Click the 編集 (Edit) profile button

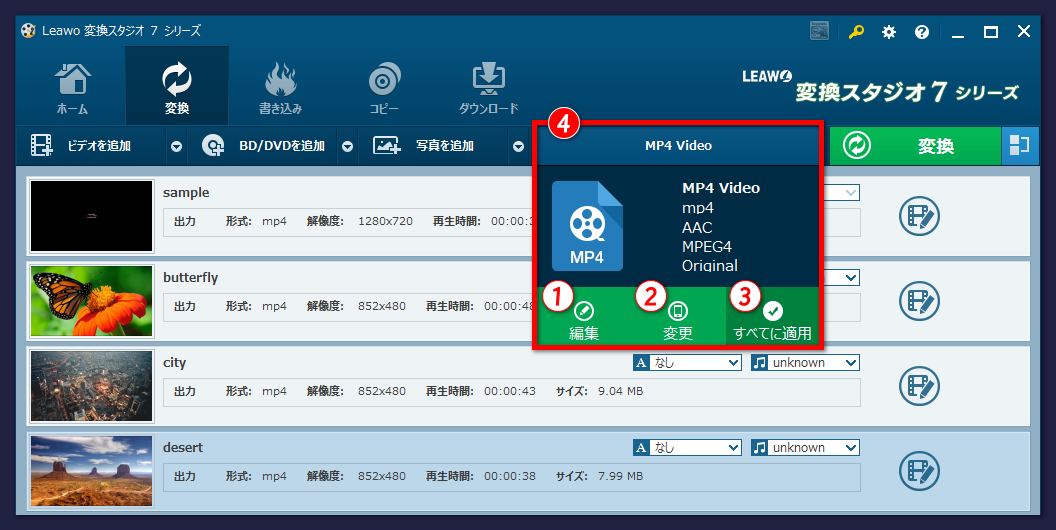pos(584,318)
